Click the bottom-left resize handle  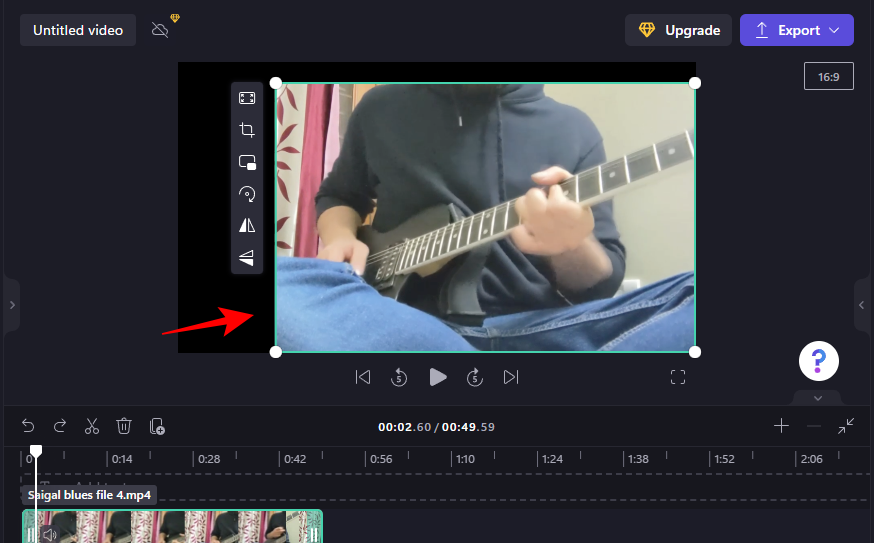[x=275, y=352]
